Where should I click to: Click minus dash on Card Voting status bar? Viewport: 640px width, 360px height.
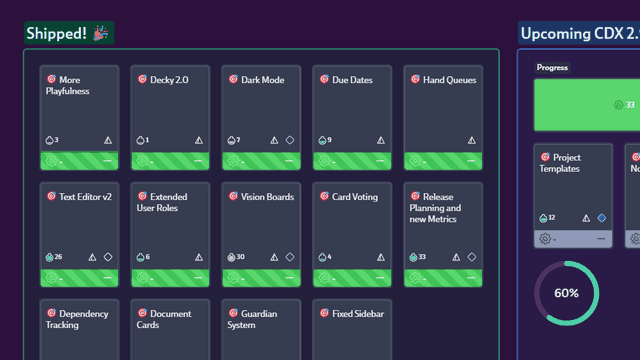(380, 278)
